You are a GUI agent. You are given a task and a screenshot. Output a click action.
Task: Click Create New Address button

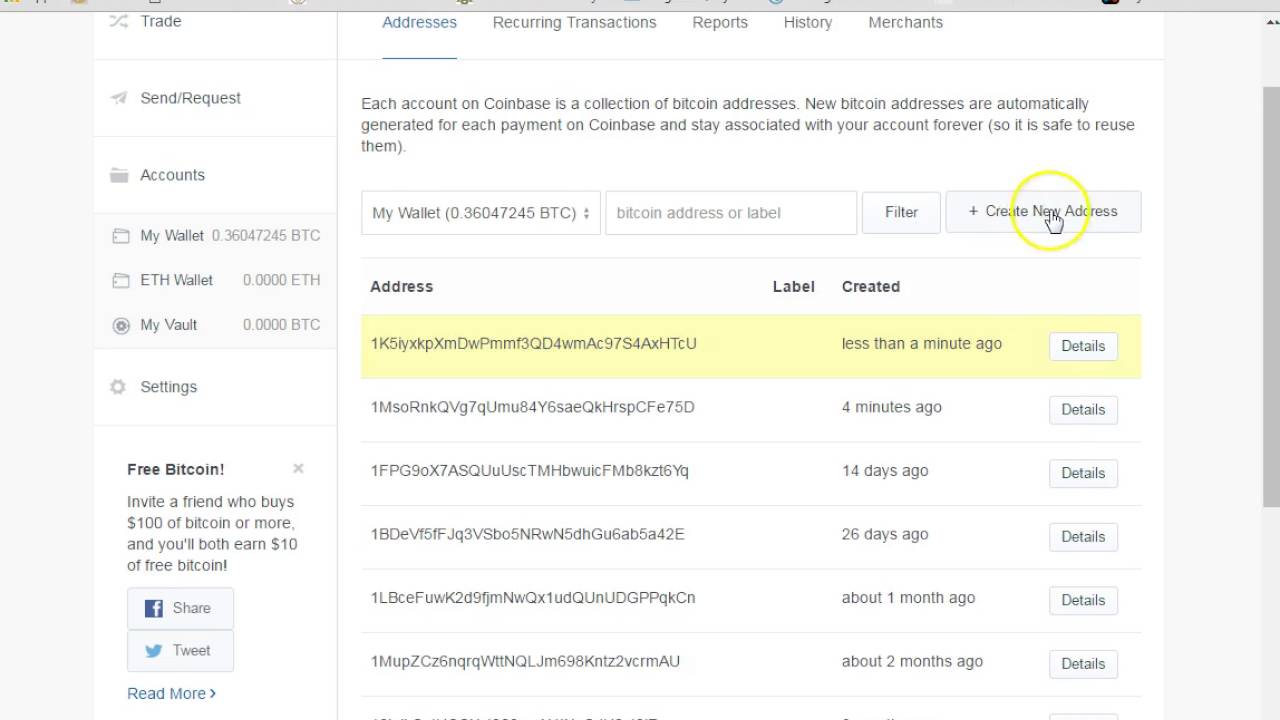[1042, 212]
